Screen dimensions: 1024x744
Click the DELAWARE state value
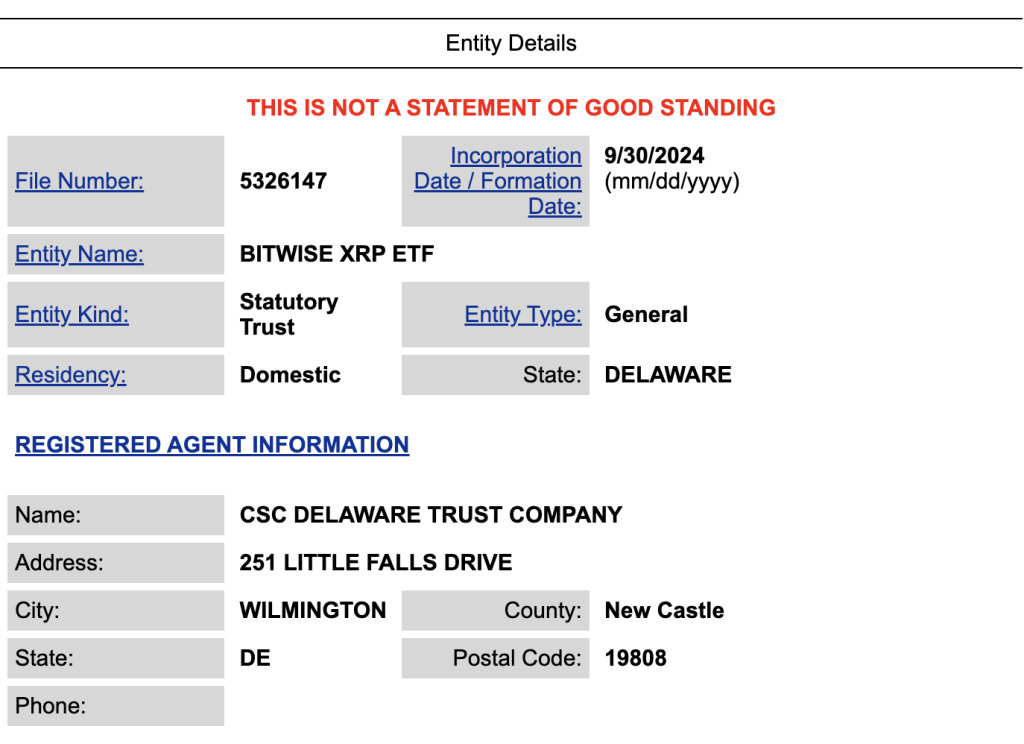coord(668,375)
